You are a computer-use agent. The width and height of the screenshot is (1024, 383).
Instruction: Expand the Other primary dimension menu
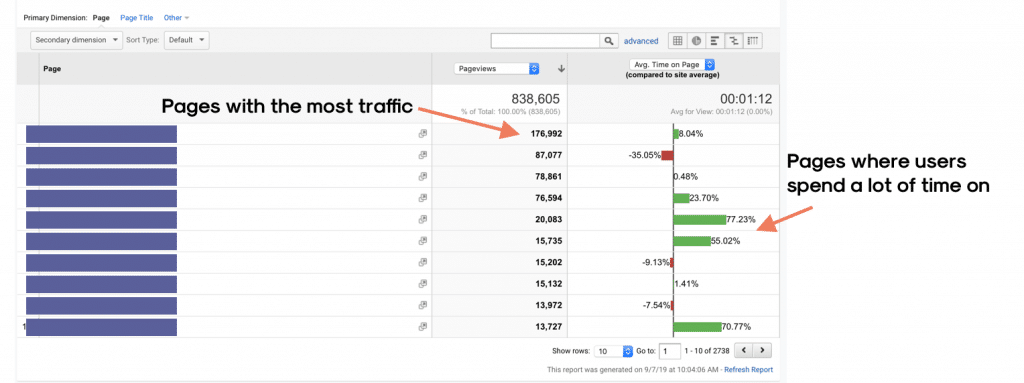point(176,18)
